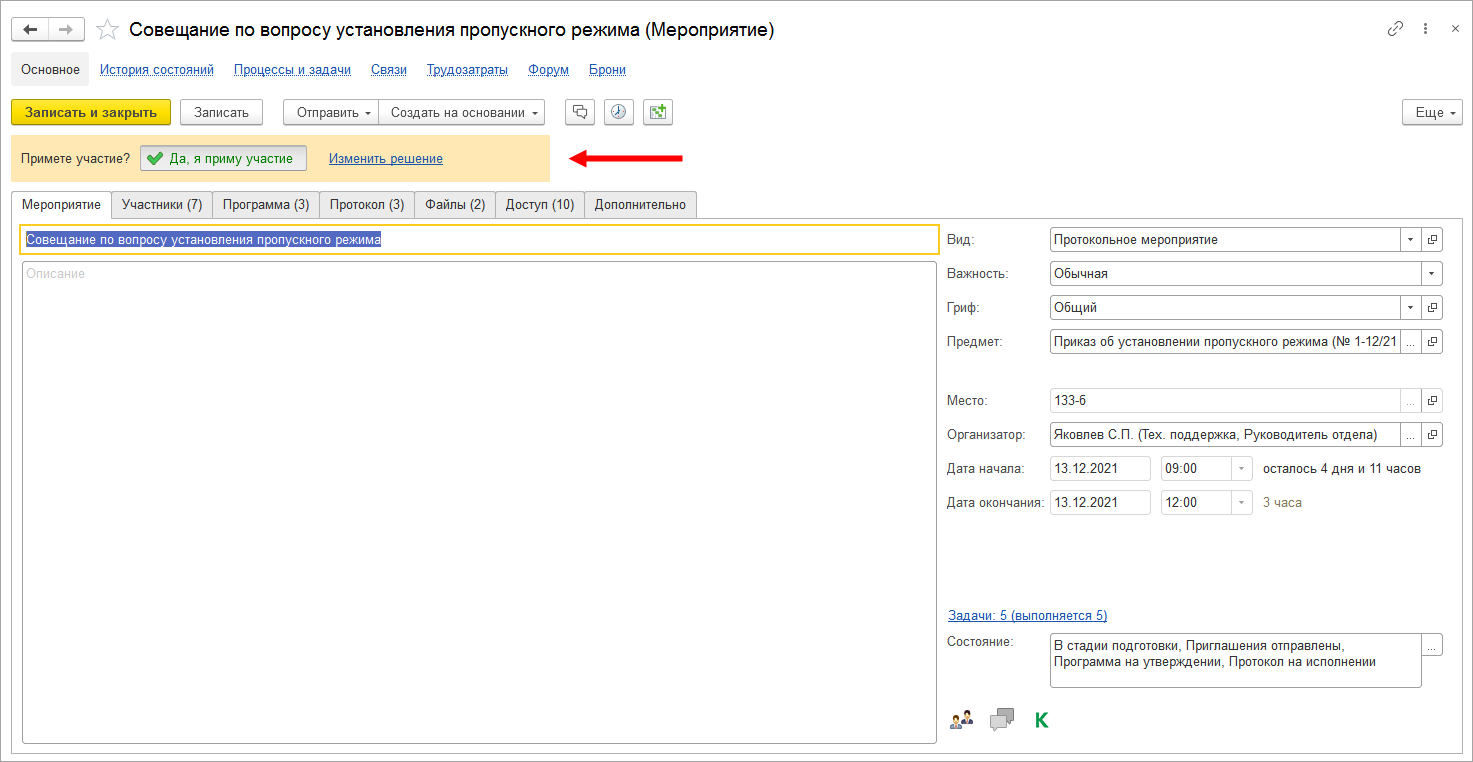Click the Записать button
The image size is (1473, 762).
[x=221, y=112]
